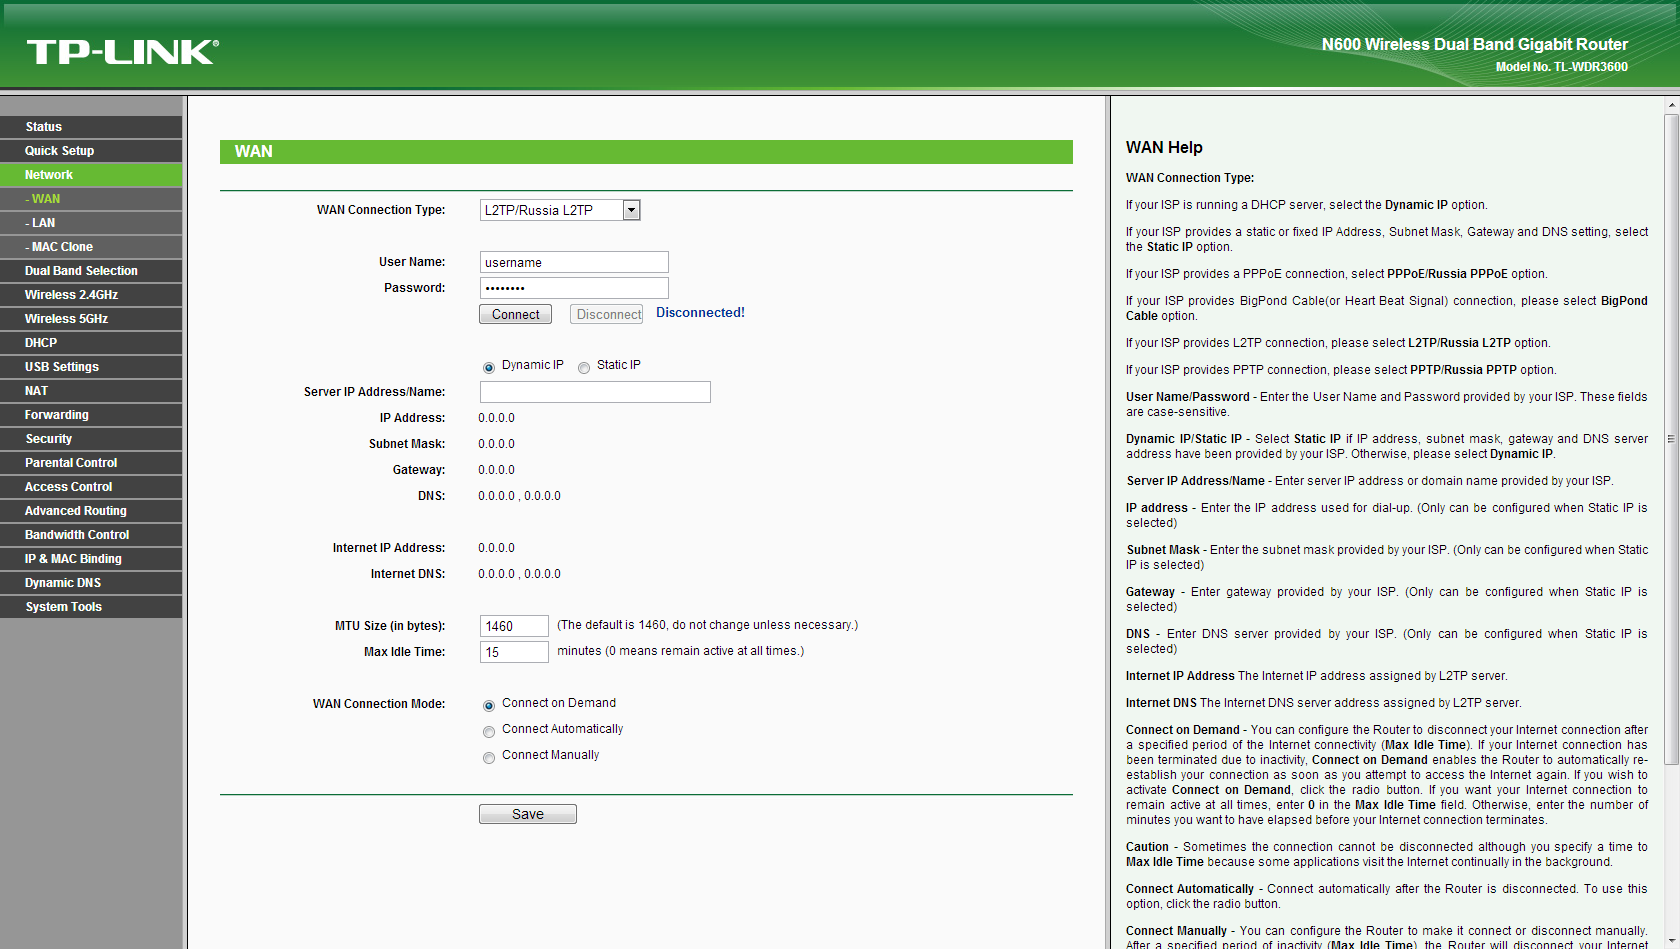1680x949 pixels.
Task: Open the WAN Connection Type dropdown
Action: (560, 210)
